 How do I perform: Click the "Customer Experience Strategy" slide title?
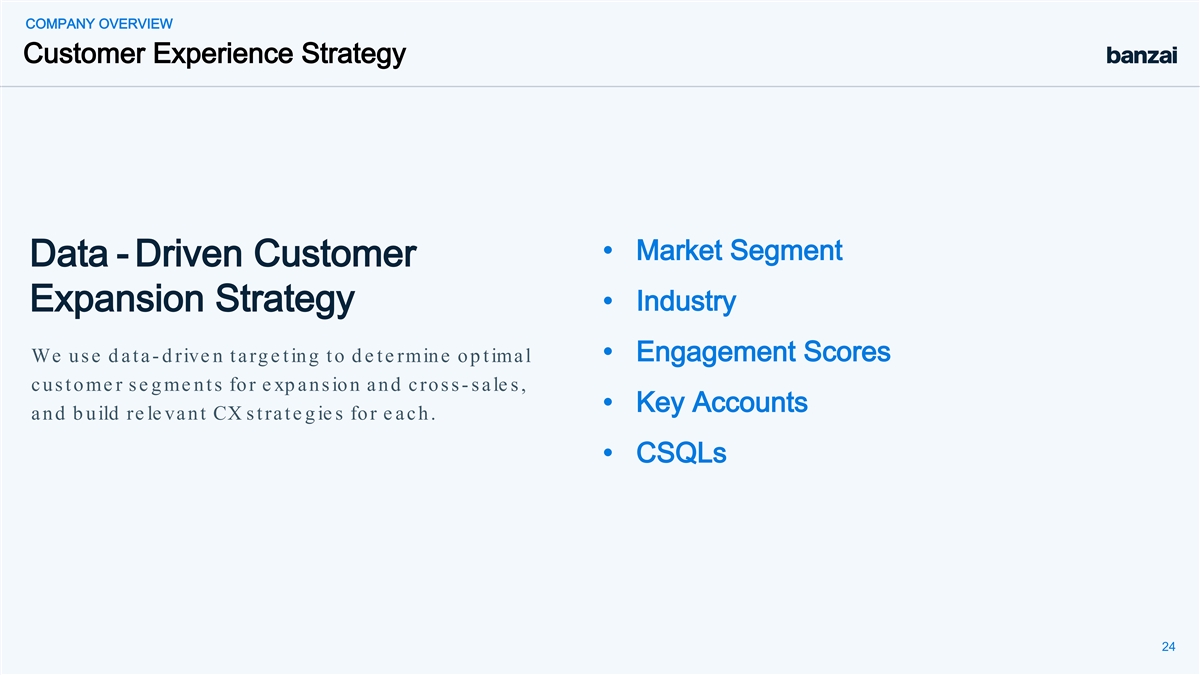213,54
